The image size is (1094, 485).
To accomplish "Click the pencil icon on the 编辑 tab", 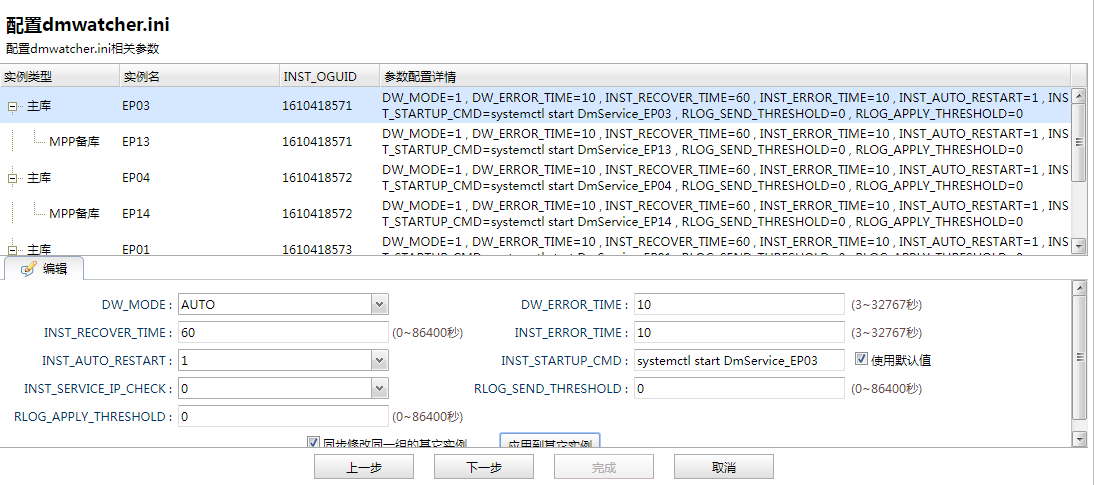I will (x=29, y=269).
